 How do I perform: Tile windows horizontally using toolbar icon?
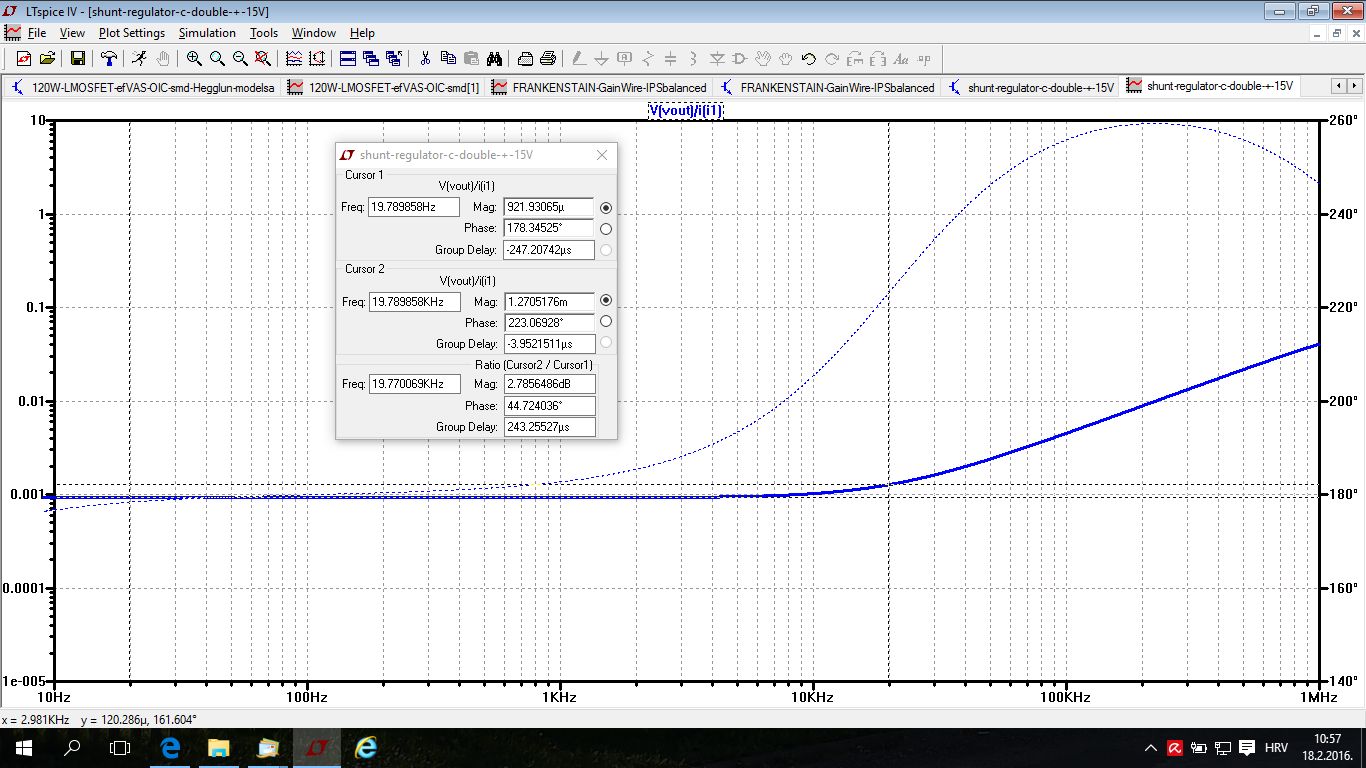click(348, 58)
